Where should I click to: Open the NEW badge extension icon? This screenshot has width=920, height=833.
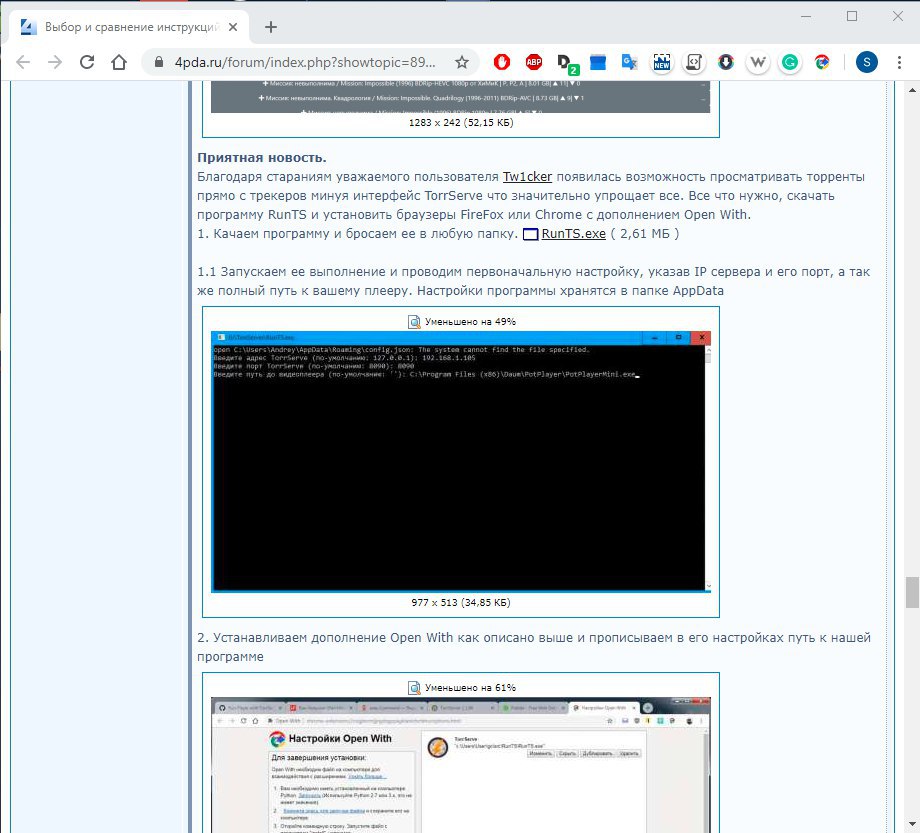tap(662, 62)
